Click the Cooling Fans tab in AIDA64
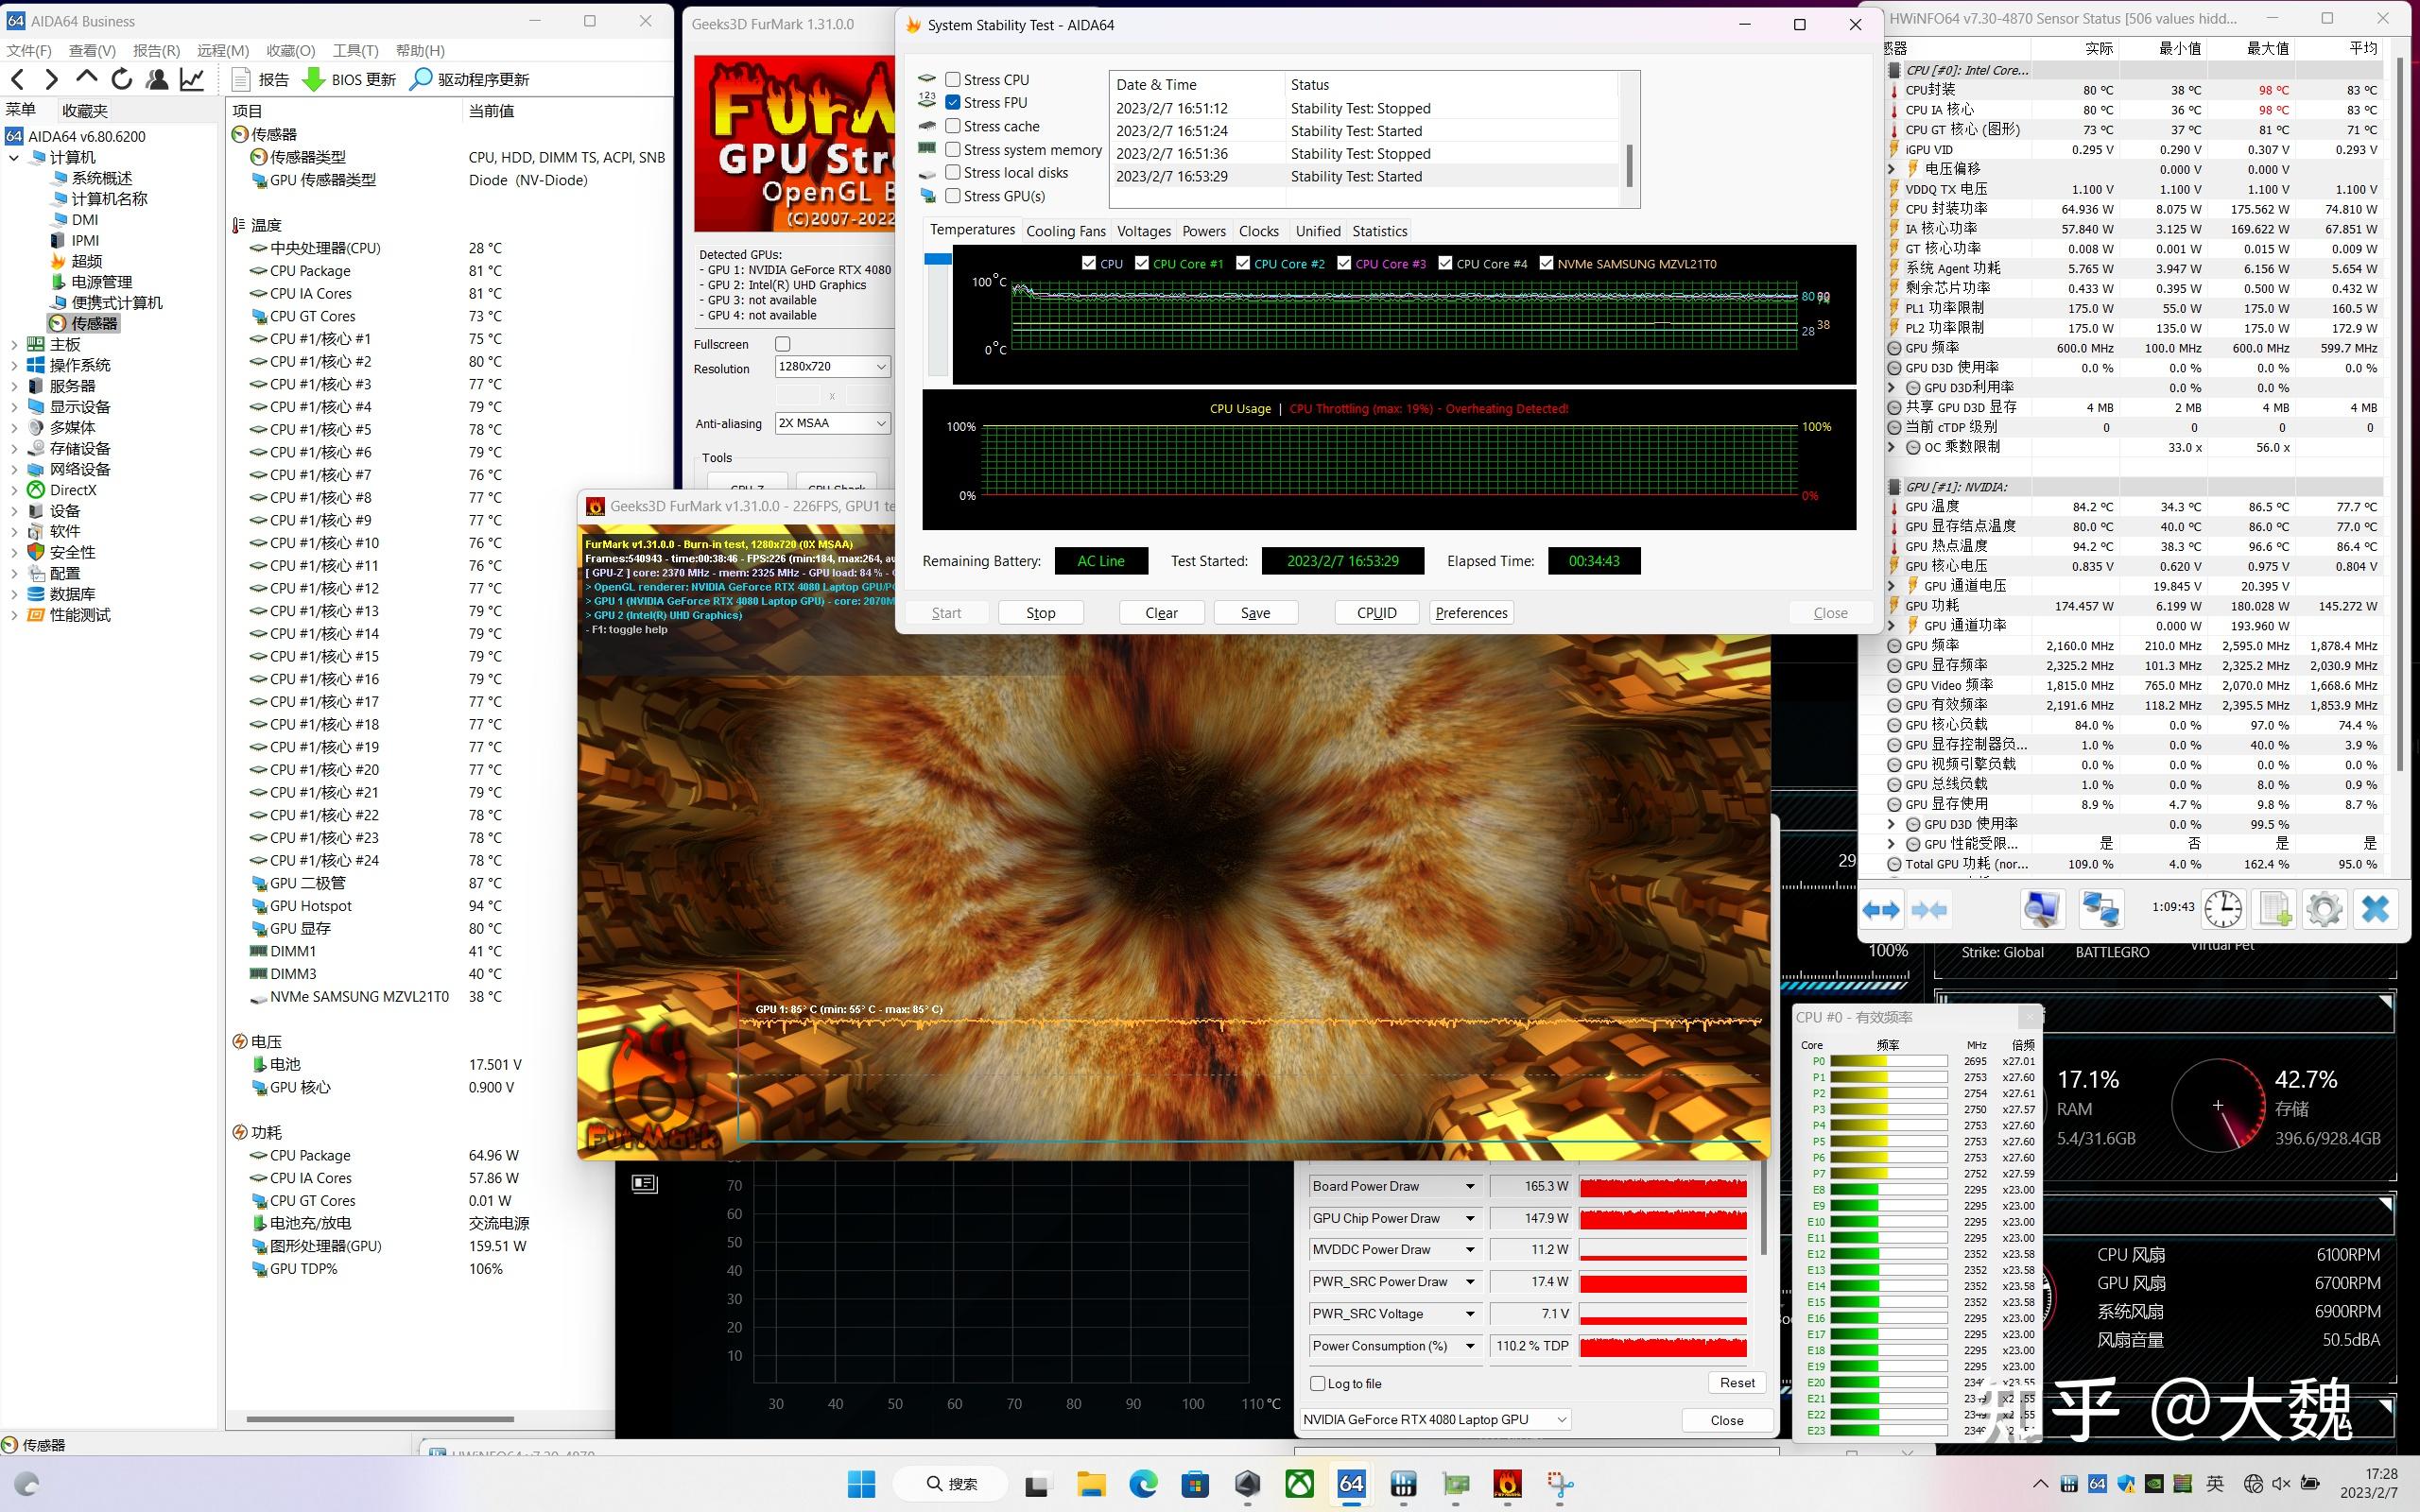This screenshot has height=1512, width=2420. pyautogui.click(x=1064, y=230)
